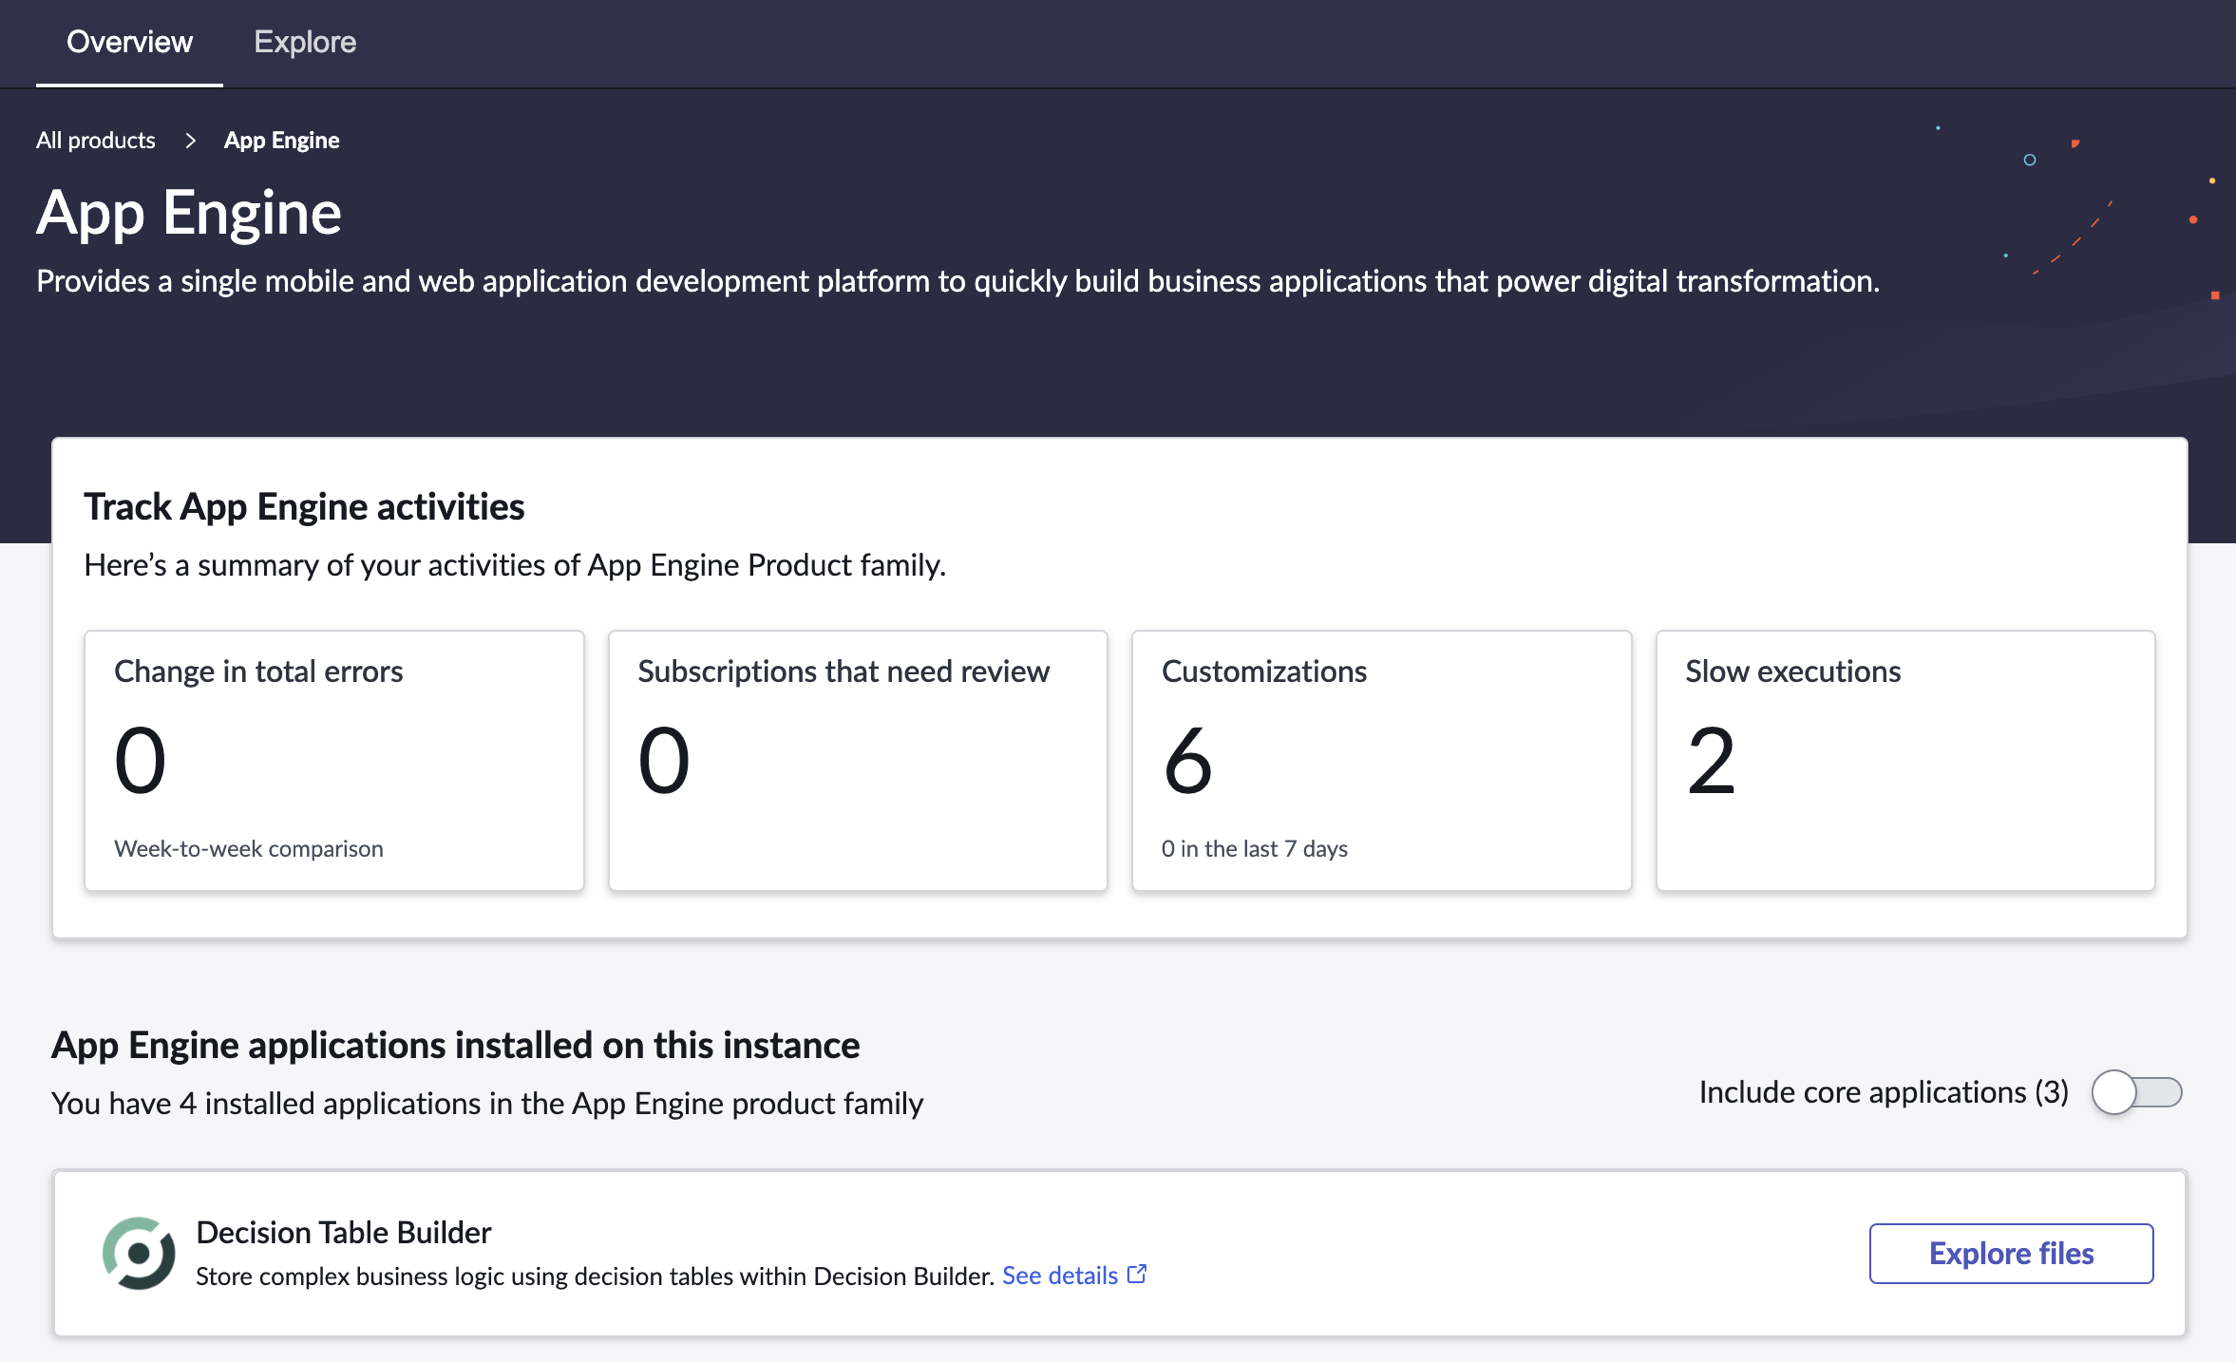Screen dimensions: 2236x1362
Task: Click the Decision Table Builder app icon
Action: (139, 1253)
